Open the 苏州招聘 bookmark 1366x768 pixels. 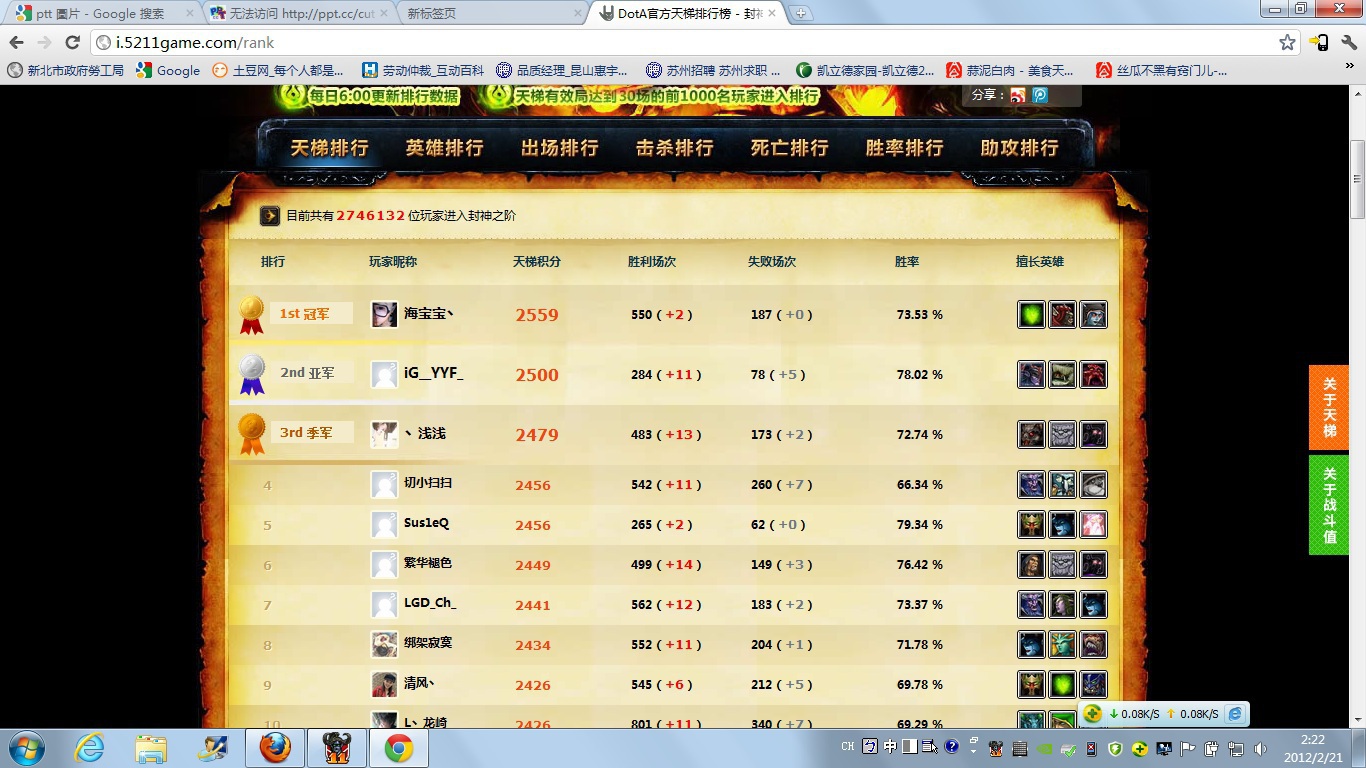[x=713, y=70]
